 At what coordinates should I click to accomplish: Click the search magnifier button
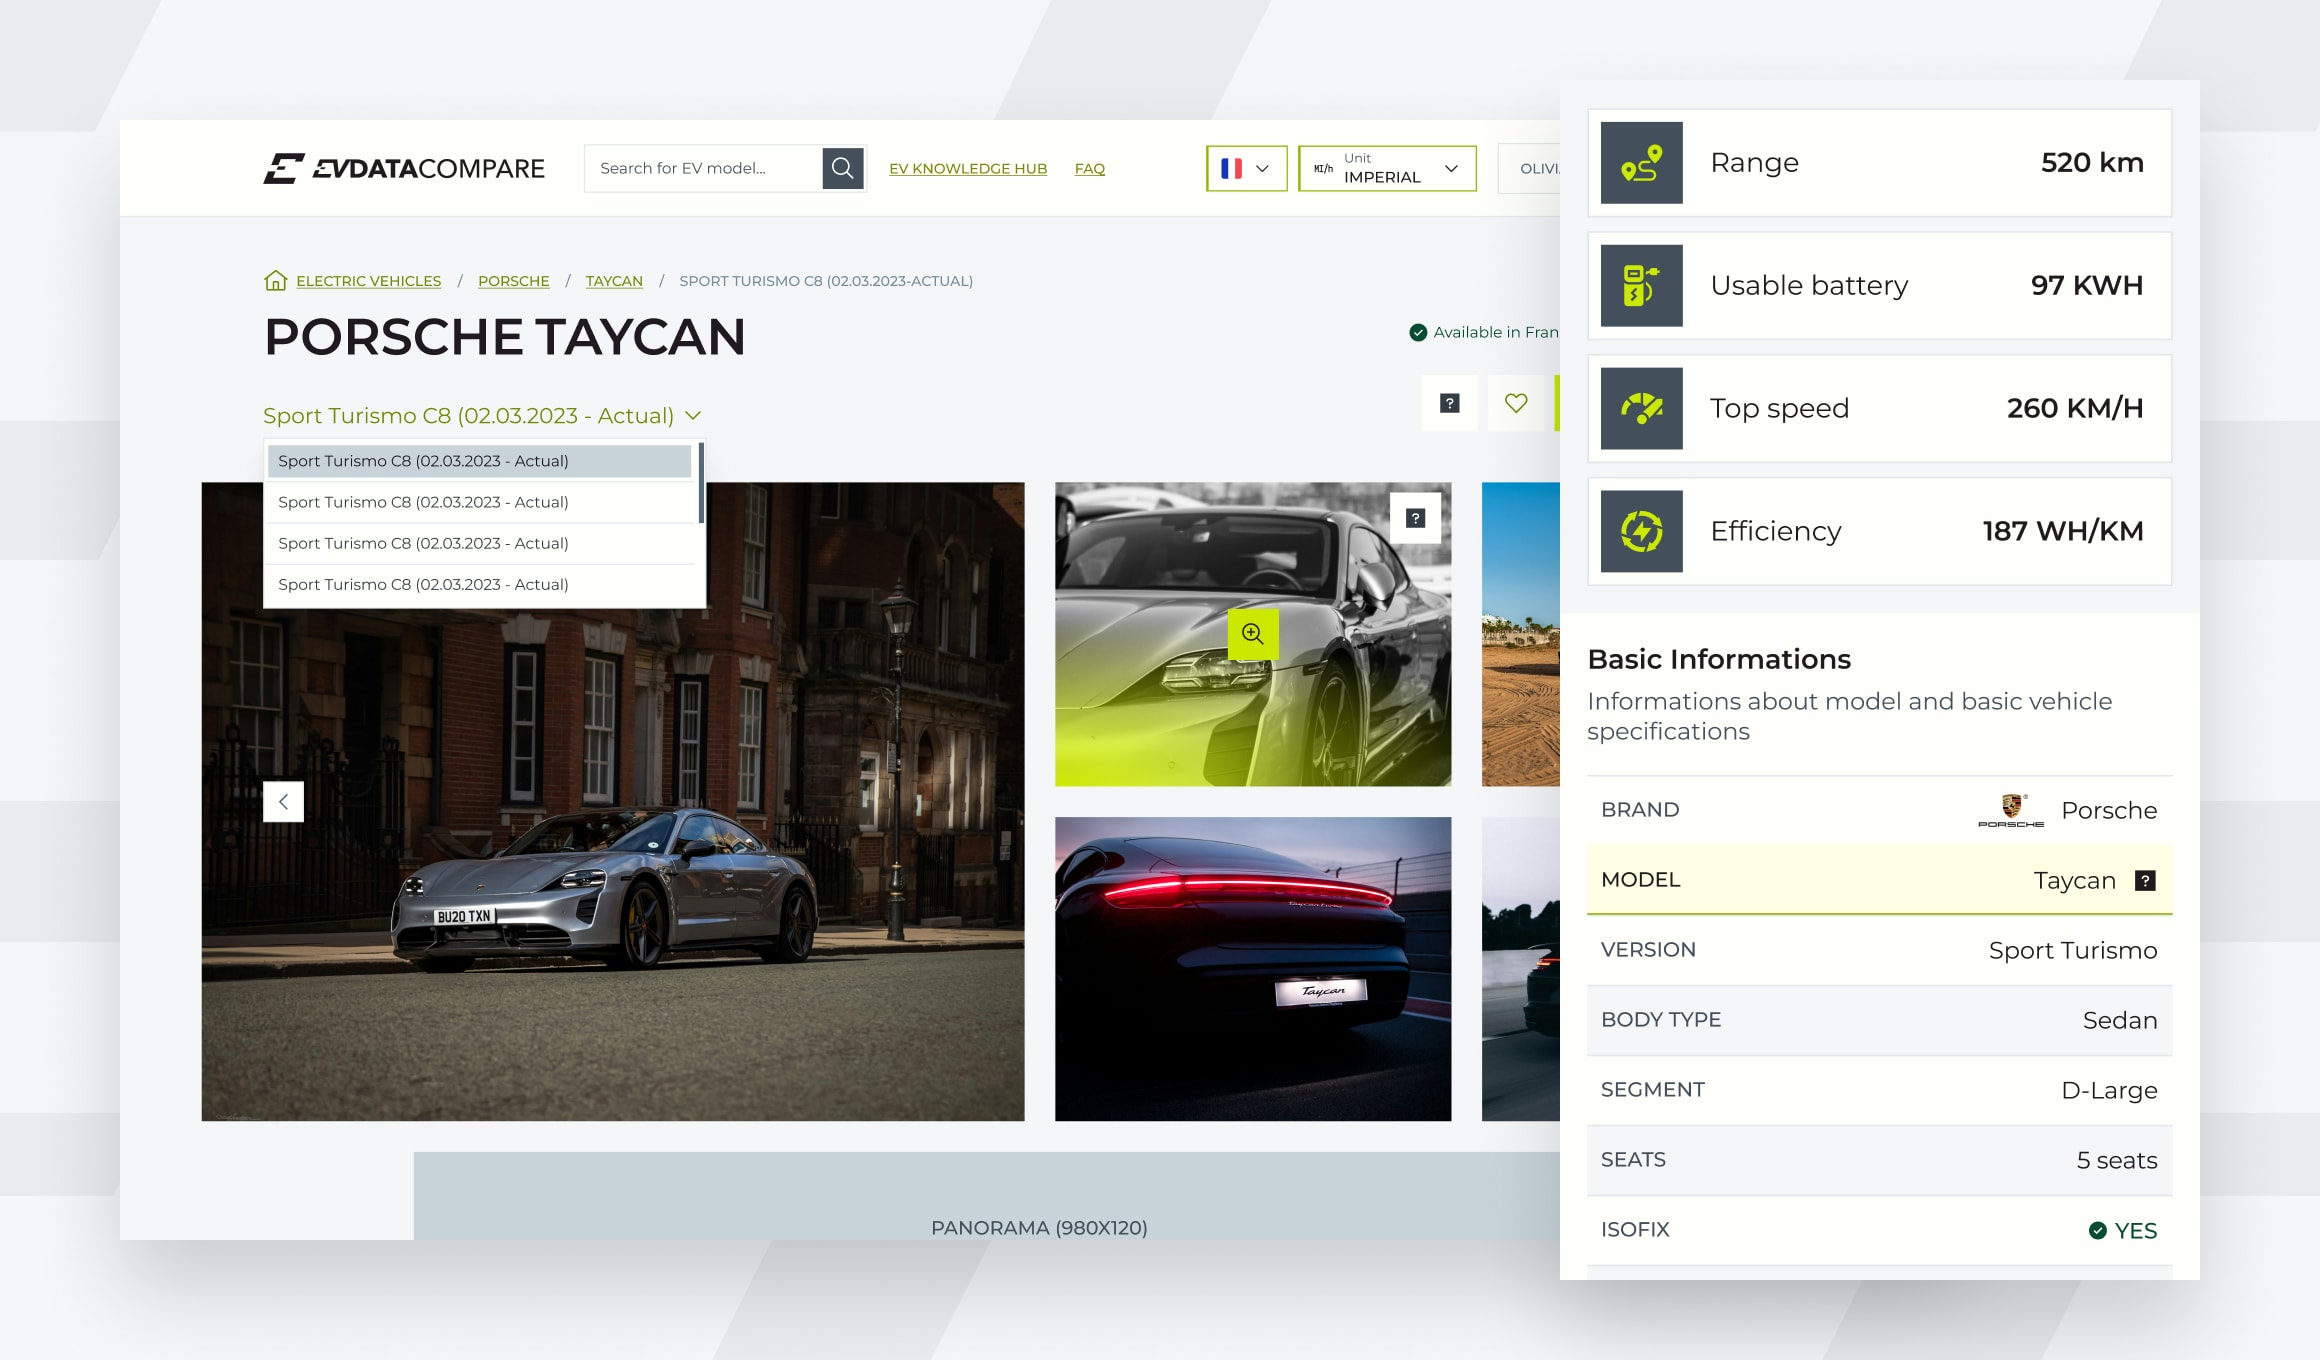(x=842, y=168)
